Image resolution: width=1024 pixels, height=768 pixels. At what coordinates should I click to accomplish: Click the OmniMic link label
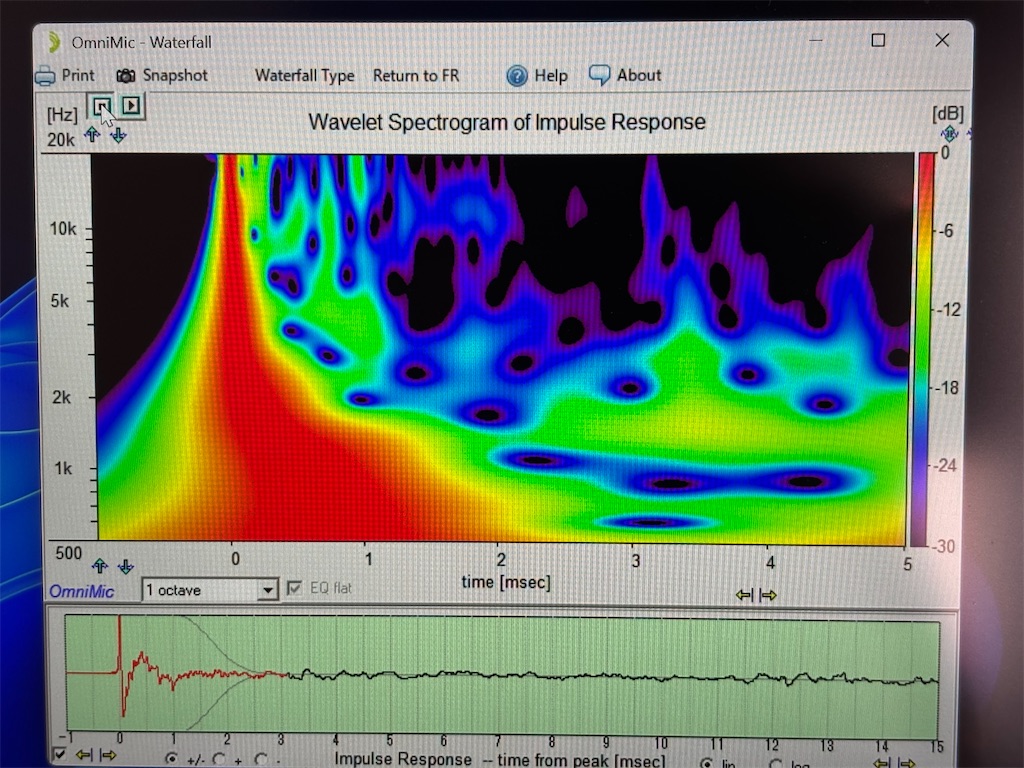82,591
